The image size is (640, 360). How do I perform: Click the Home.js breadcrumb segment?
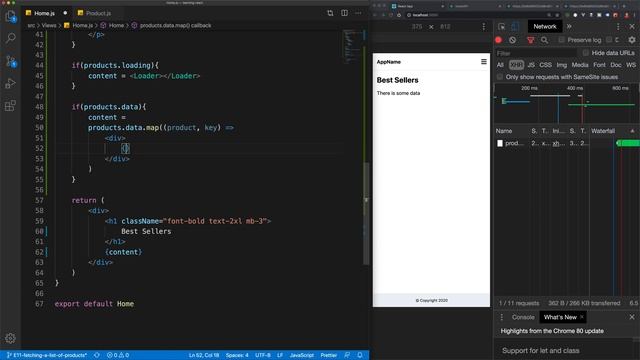click(x=82, y=25)
